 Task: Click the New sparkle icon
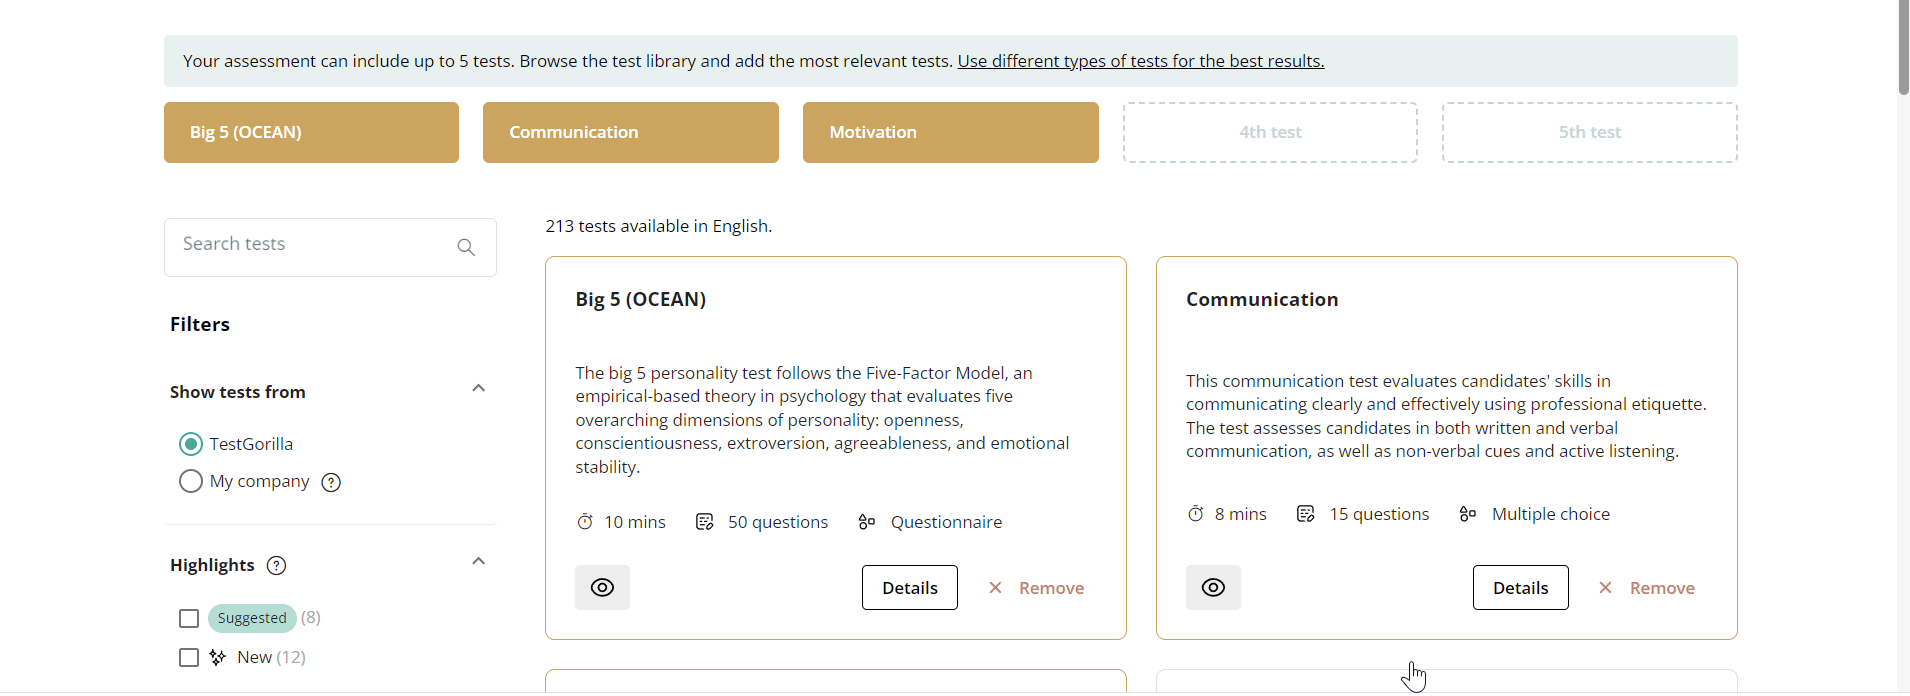[218, 657]
